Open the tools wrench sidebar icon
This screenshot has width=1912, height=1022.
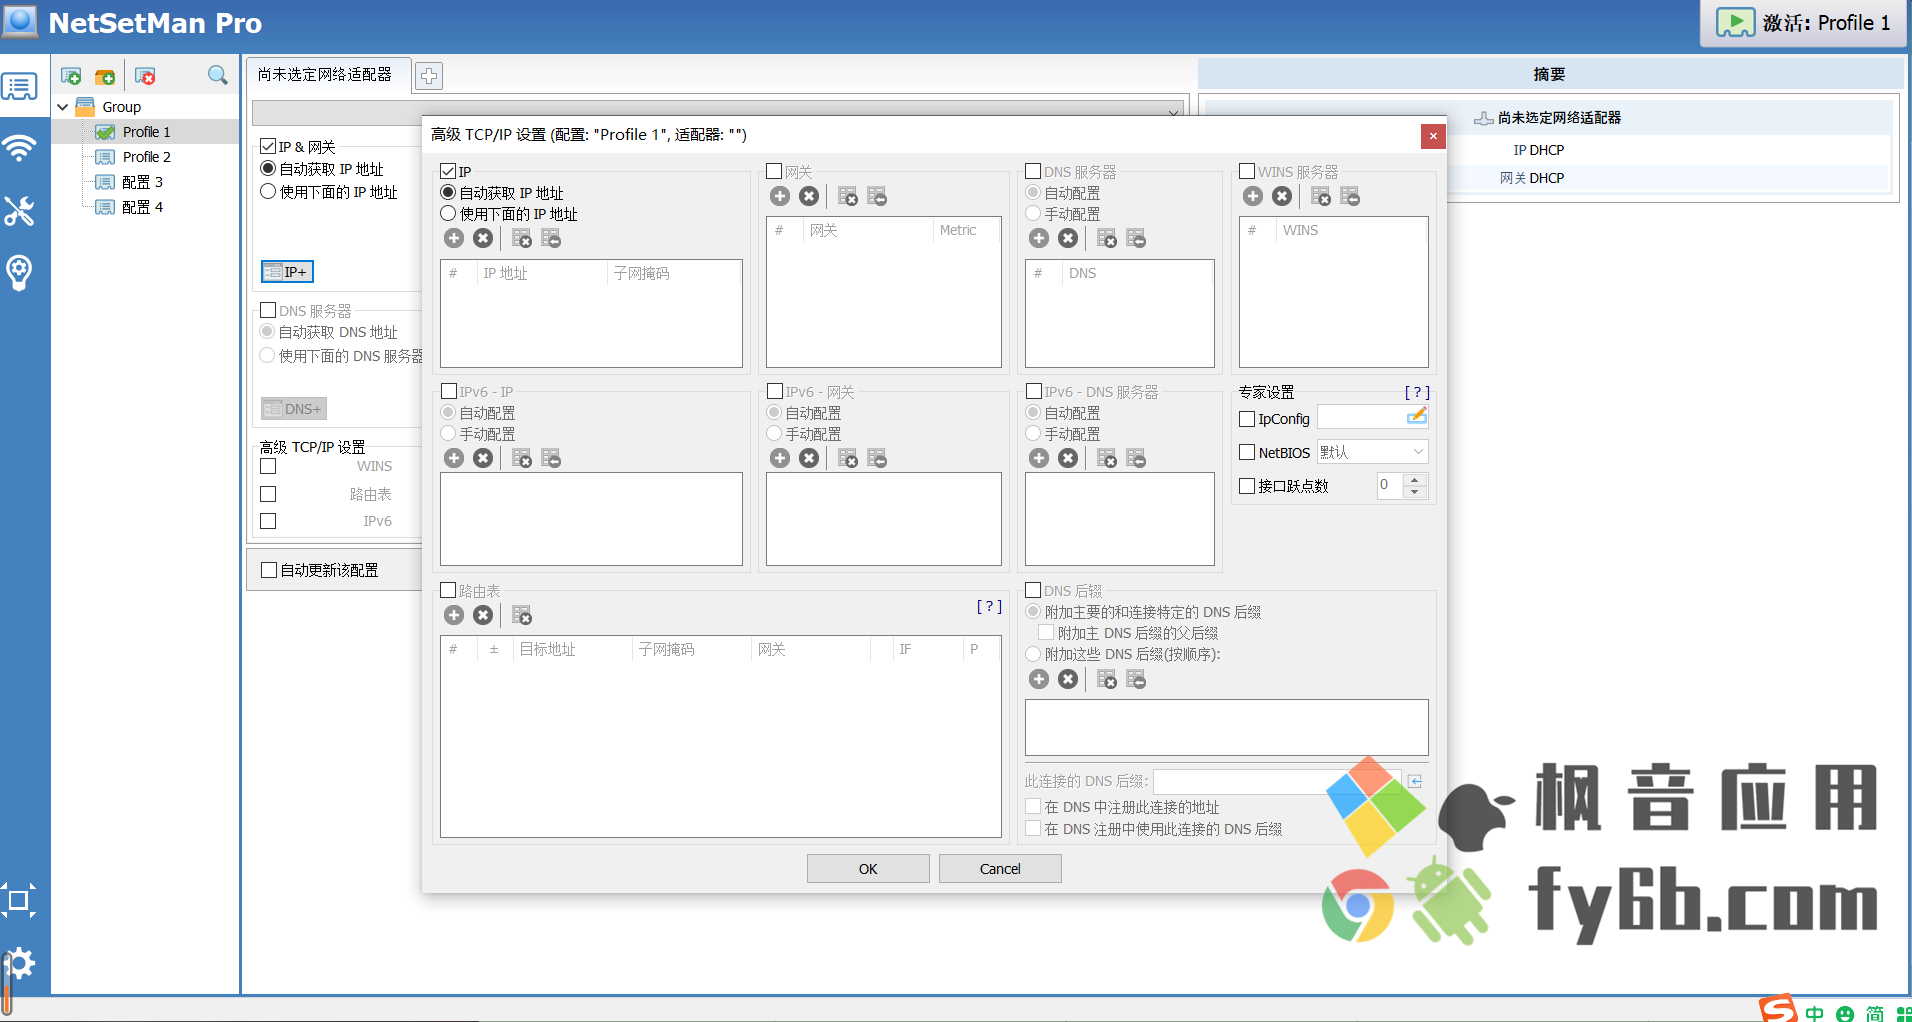coord(19,210)
